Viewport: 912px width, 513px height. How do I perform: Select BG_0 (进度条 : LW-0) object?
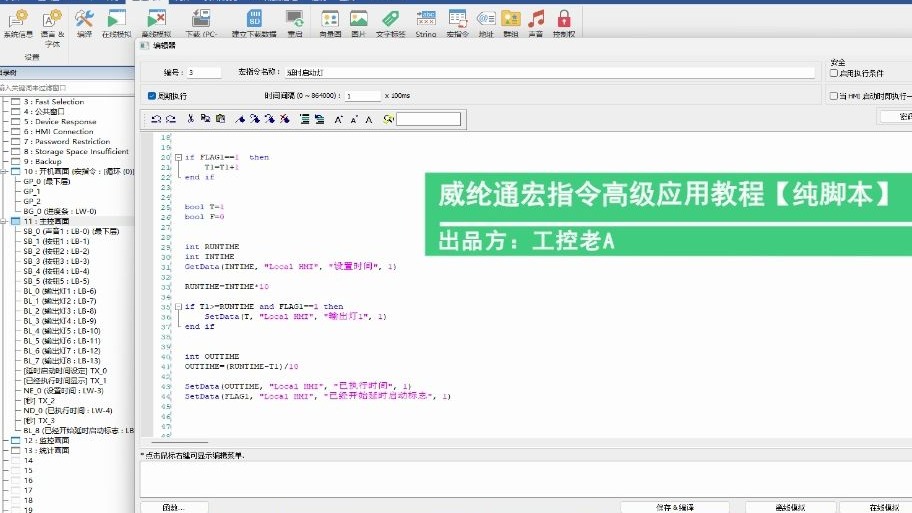pos(60,211)
